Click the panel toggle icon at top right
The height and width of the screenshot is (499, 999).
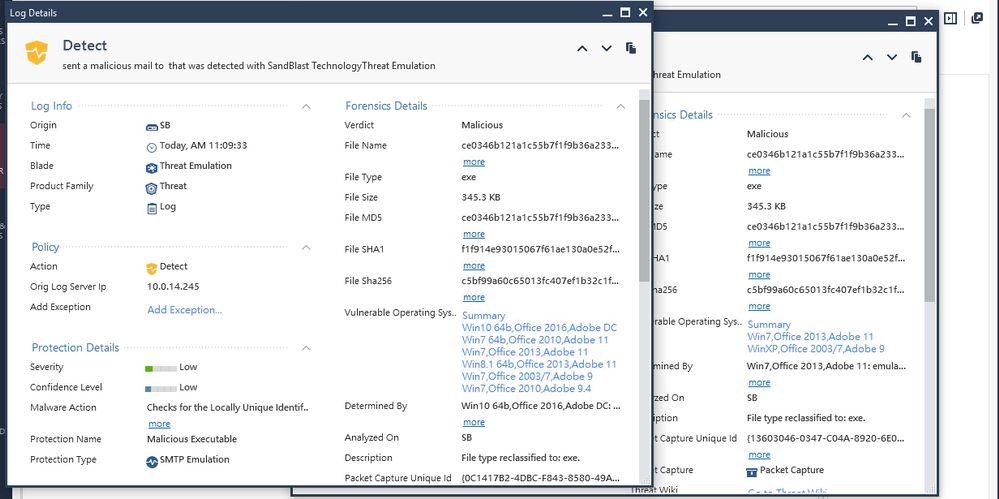point(950,18)
